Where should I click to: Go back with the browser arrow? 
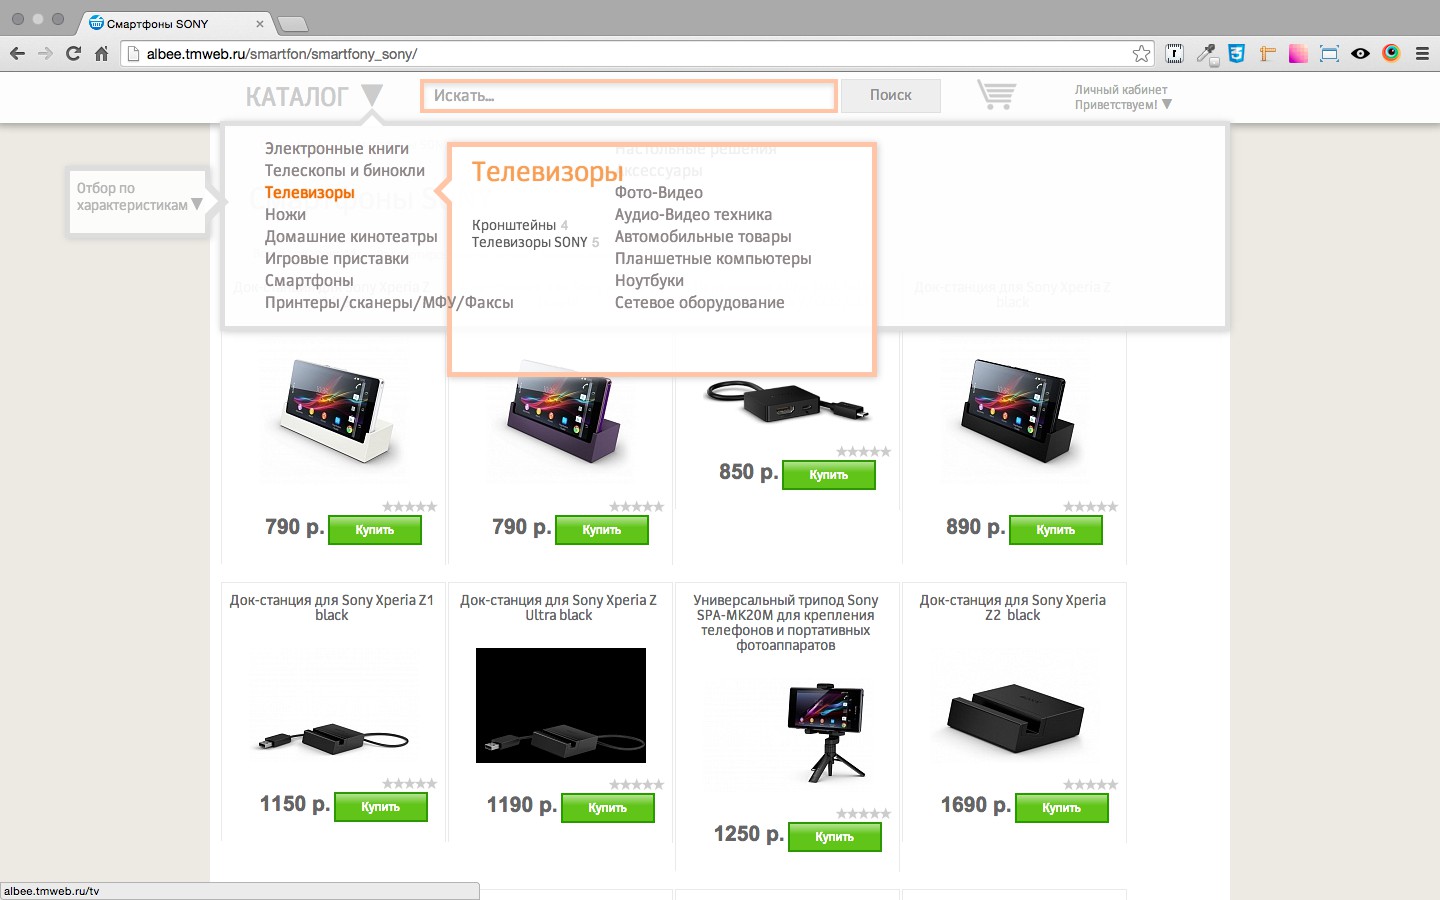click(x=17, y=54)
